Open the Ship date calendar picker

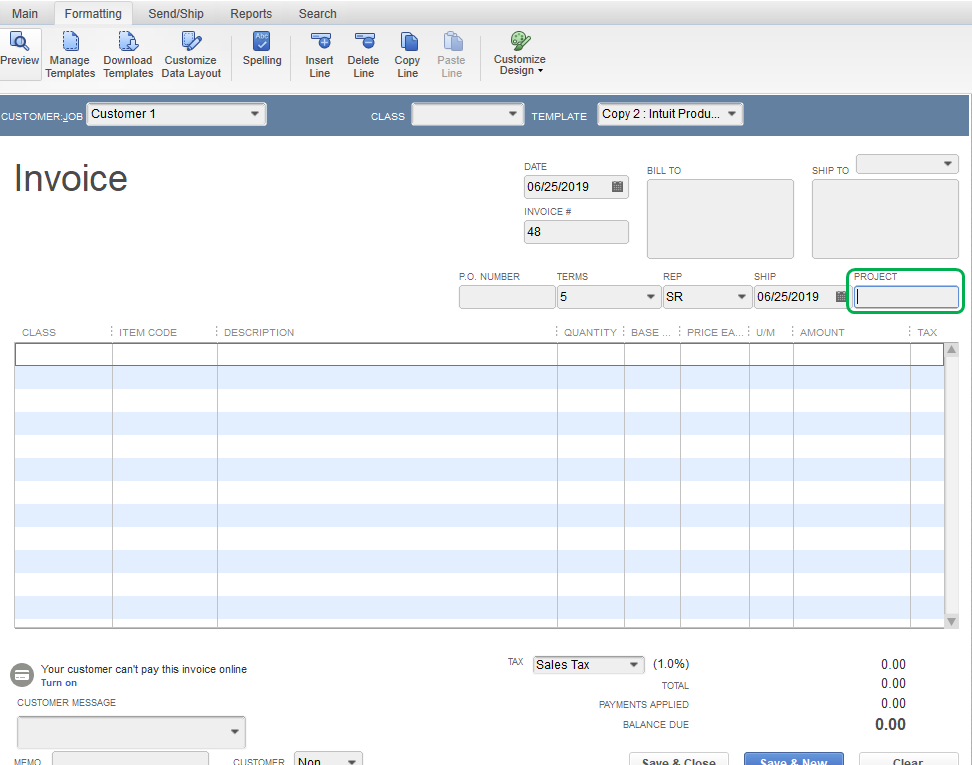[841, 296]
